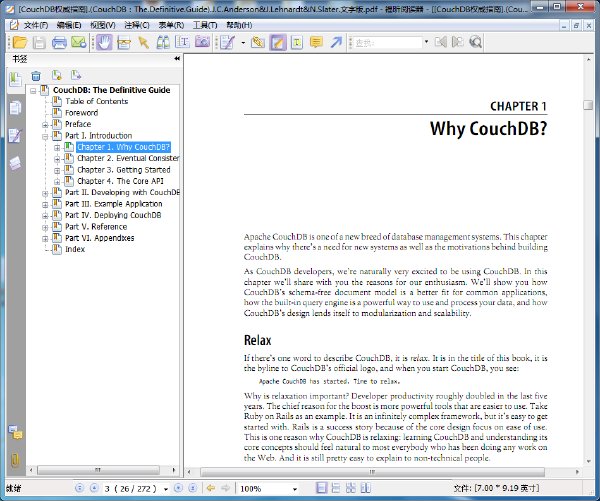Select Part VI. Appendixes bookmark
Screen dimensions: 600x501
99,238
